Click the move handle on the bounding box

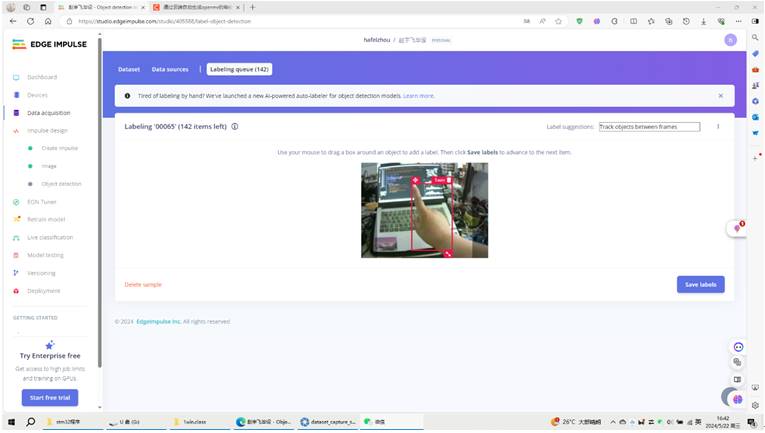pyautogui.click(x=415, y=180)
